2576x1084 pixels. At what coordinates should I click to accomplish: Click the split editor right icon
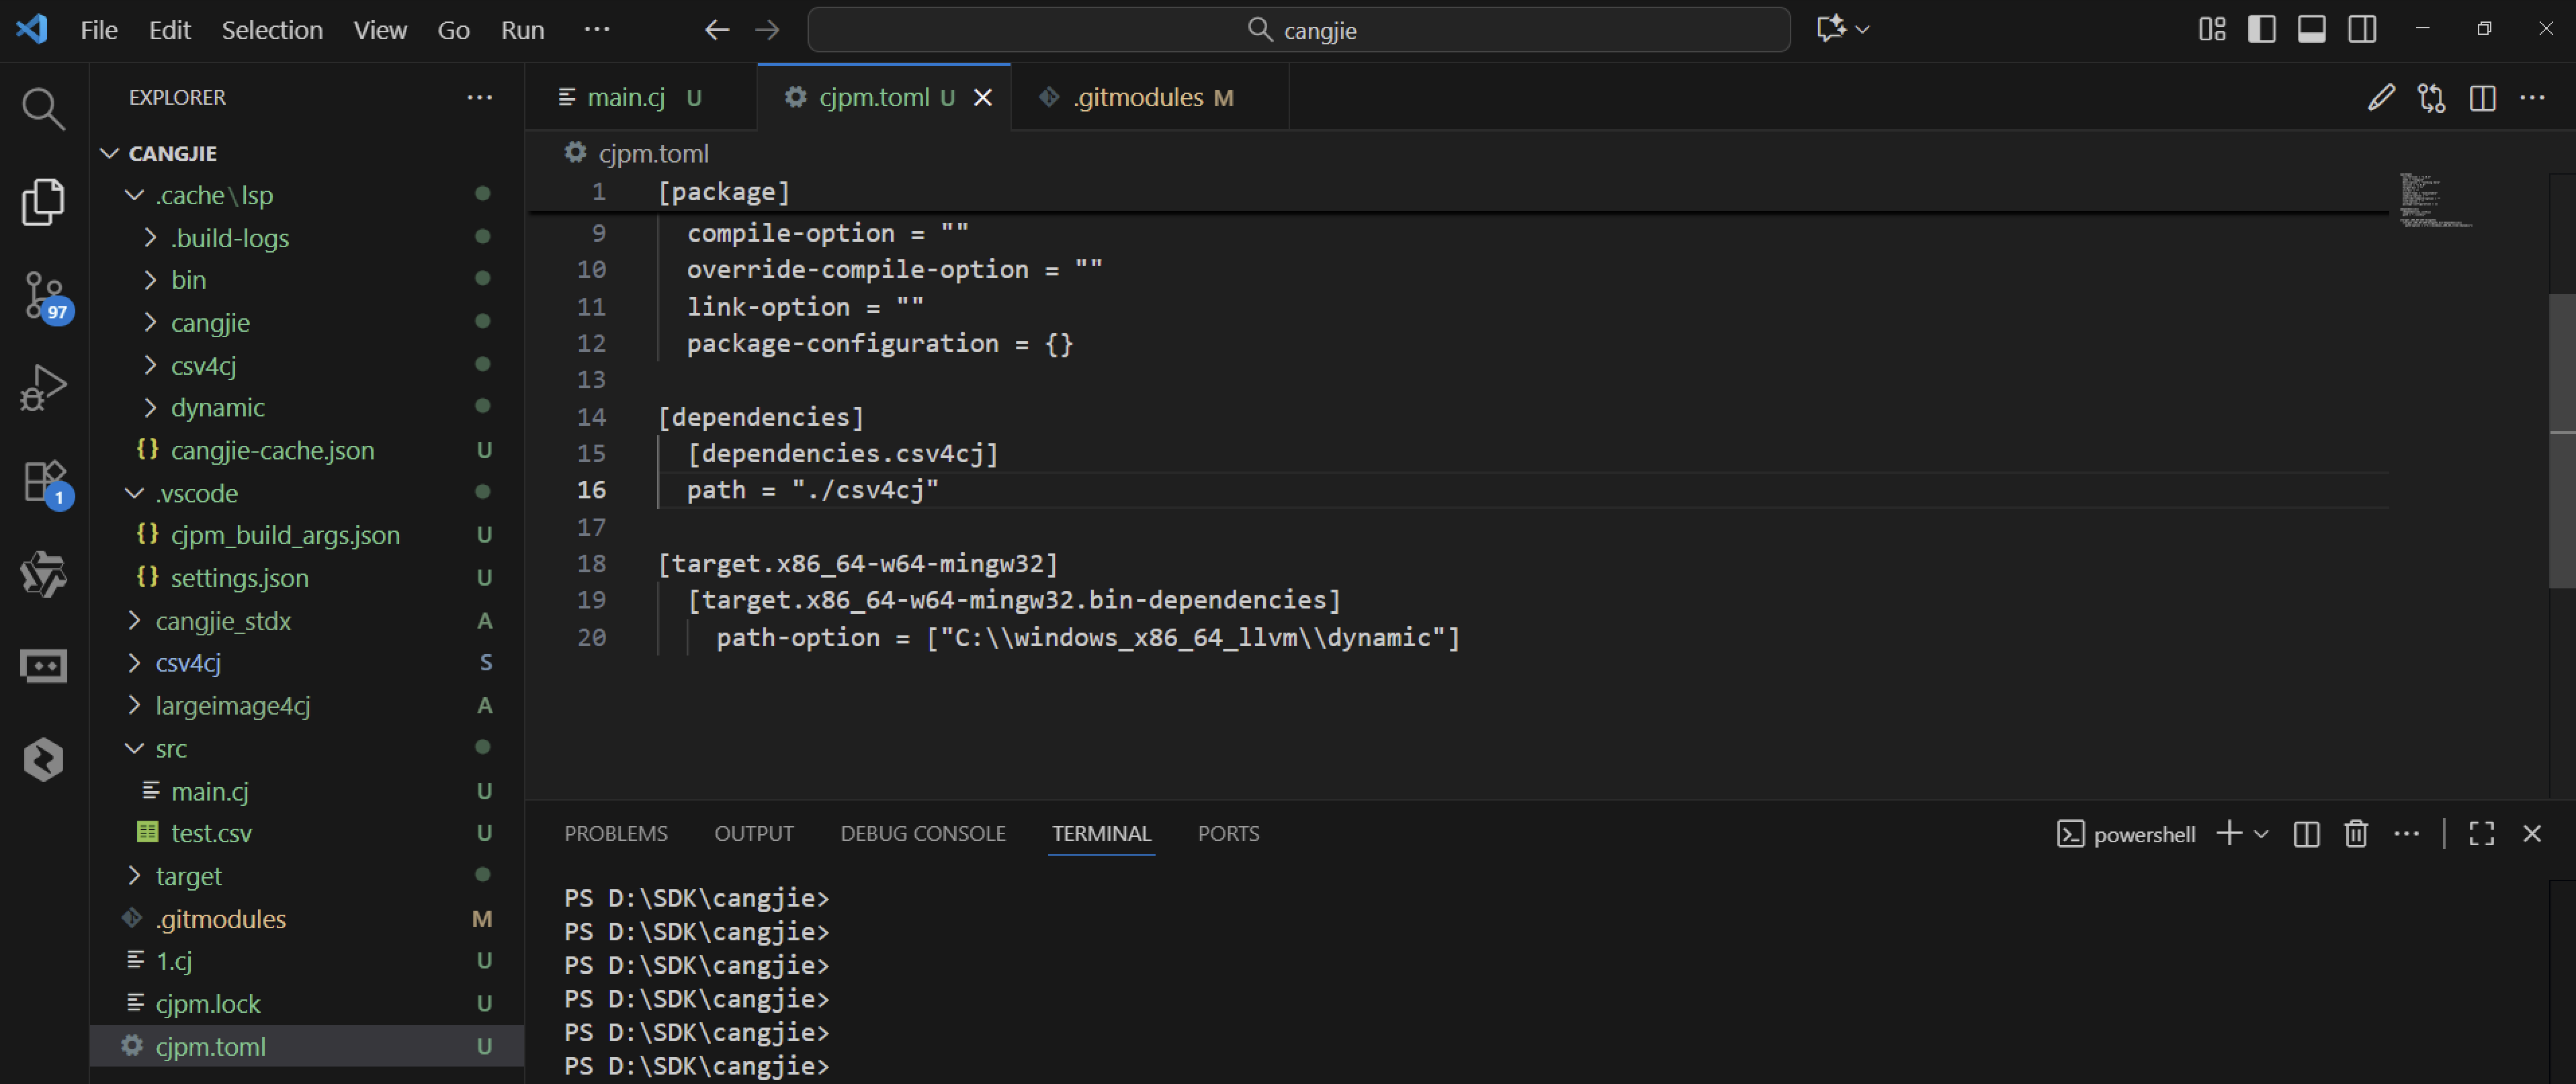point(2482,97)
